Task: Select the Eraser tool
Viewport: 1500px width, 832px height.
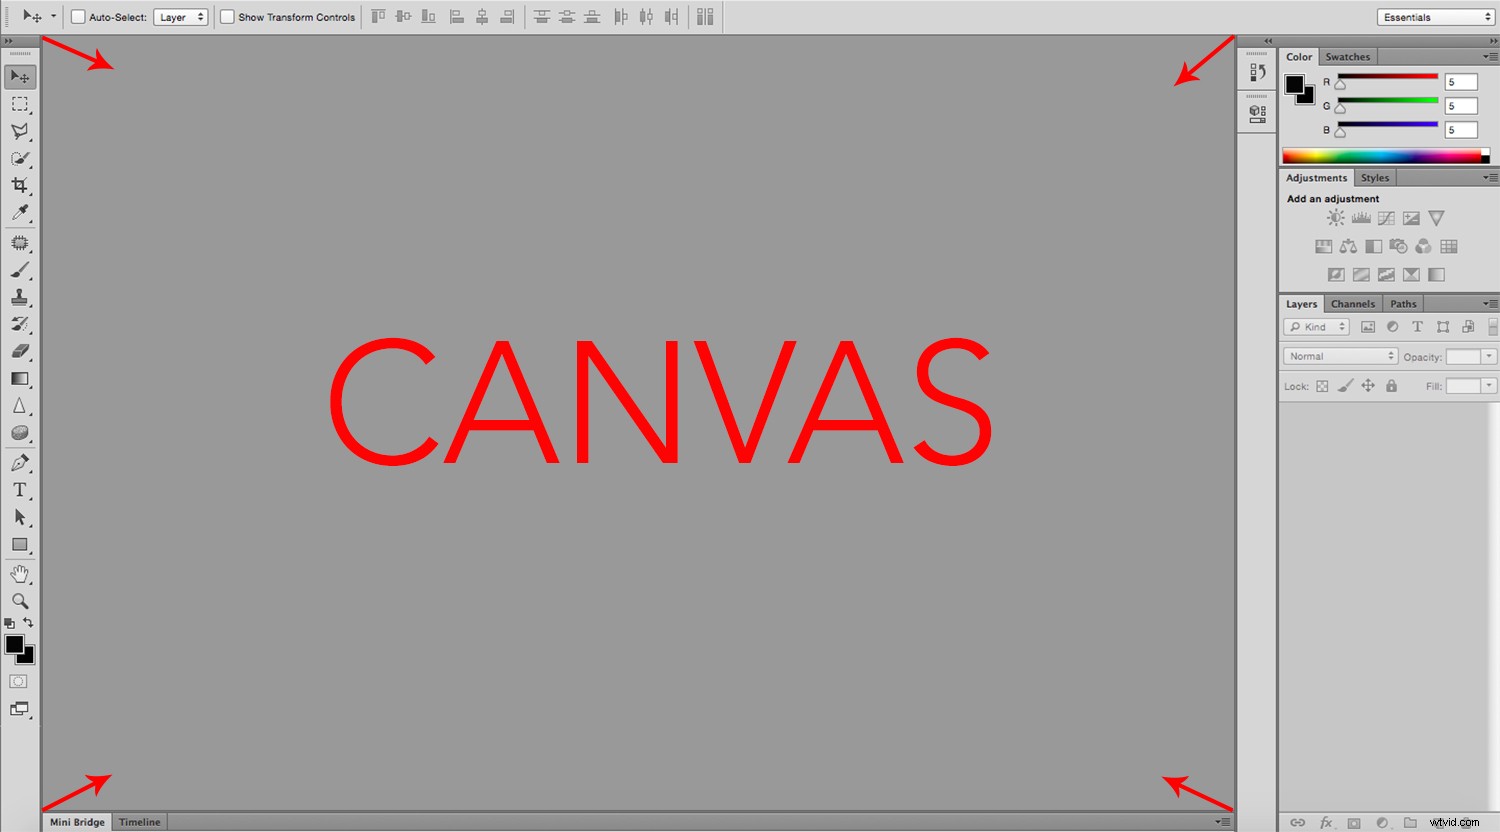Action: coord(19,351)
